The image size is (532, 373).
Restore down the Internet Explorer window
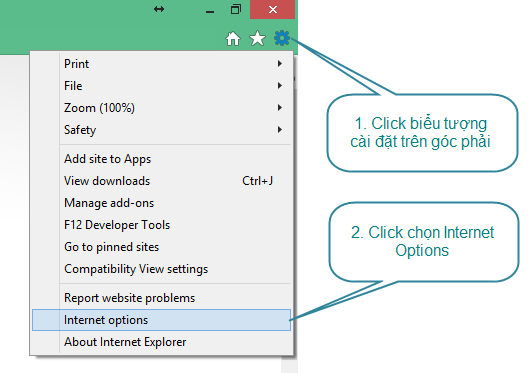(x=235, y=9)
